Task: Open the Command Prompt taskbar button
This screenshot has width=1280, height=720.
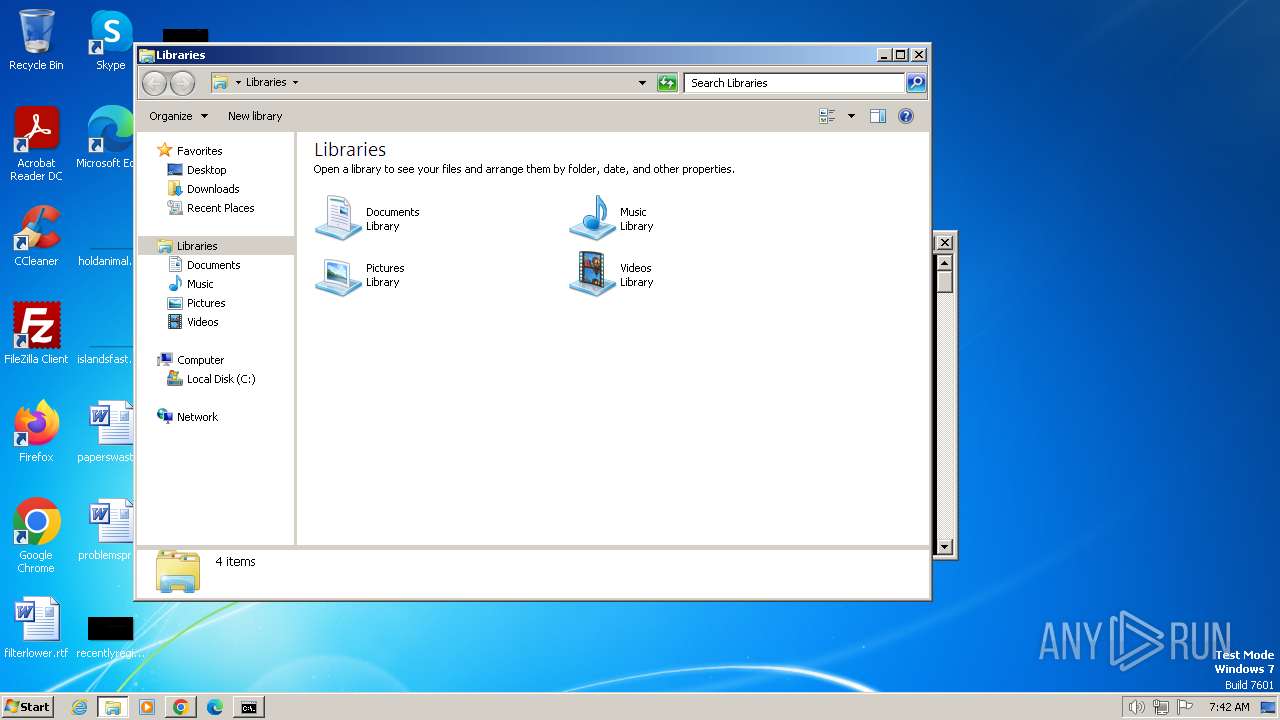Action: coord(249,707)
